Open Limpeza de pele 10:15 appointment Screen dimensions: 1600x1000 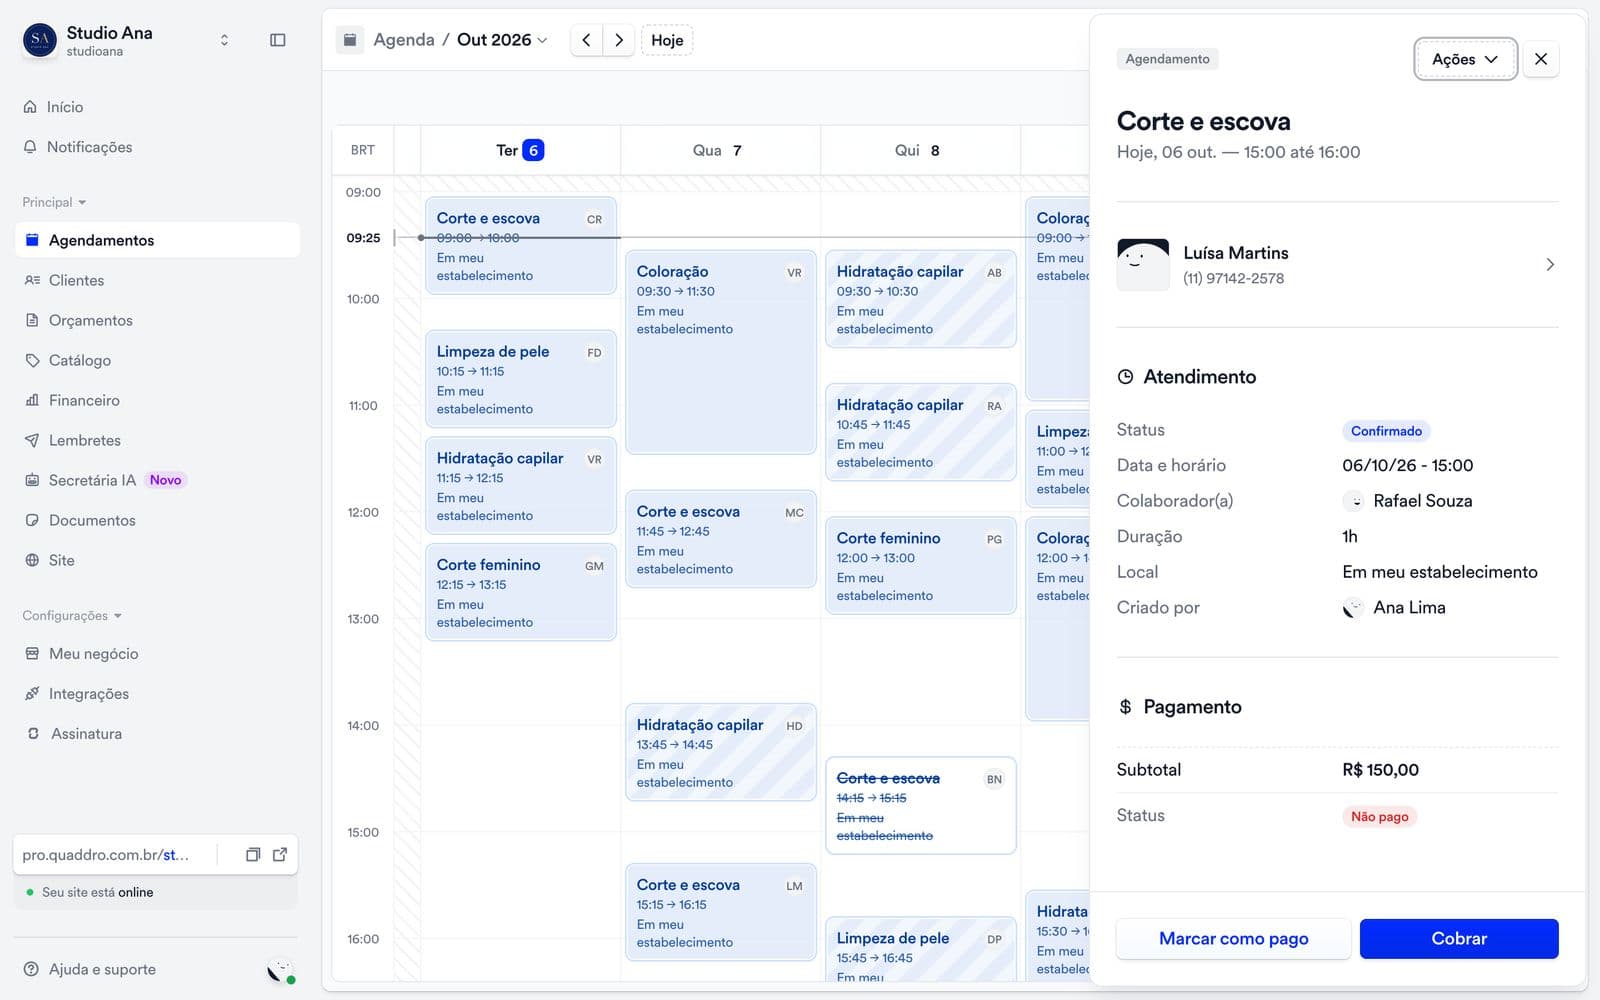point(521,379)
